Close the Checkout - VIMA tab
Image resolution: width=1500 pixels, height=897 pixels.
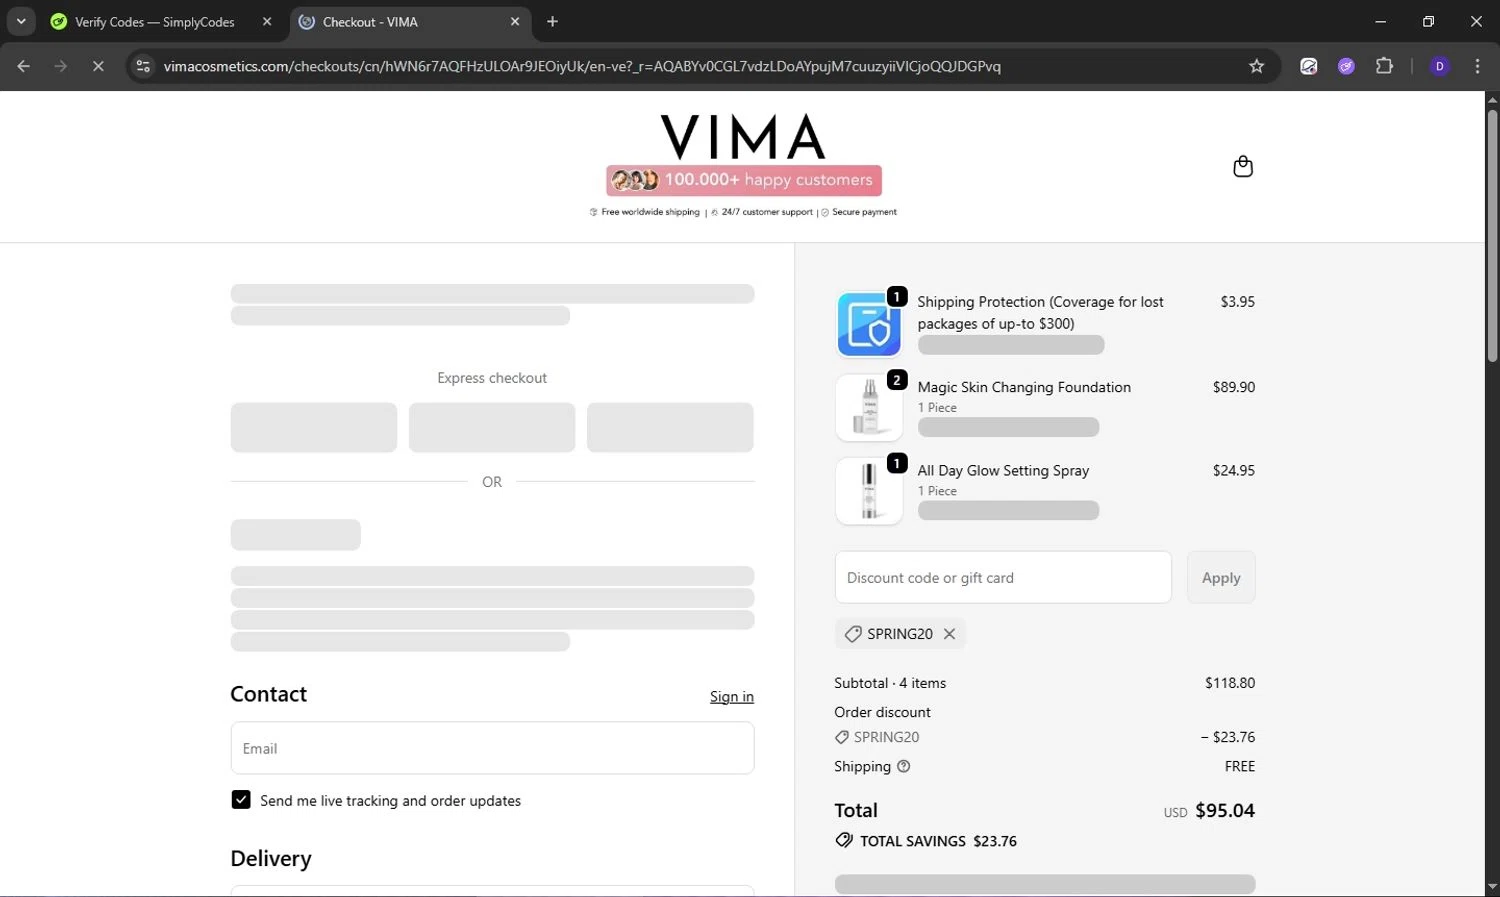[515, 21]
